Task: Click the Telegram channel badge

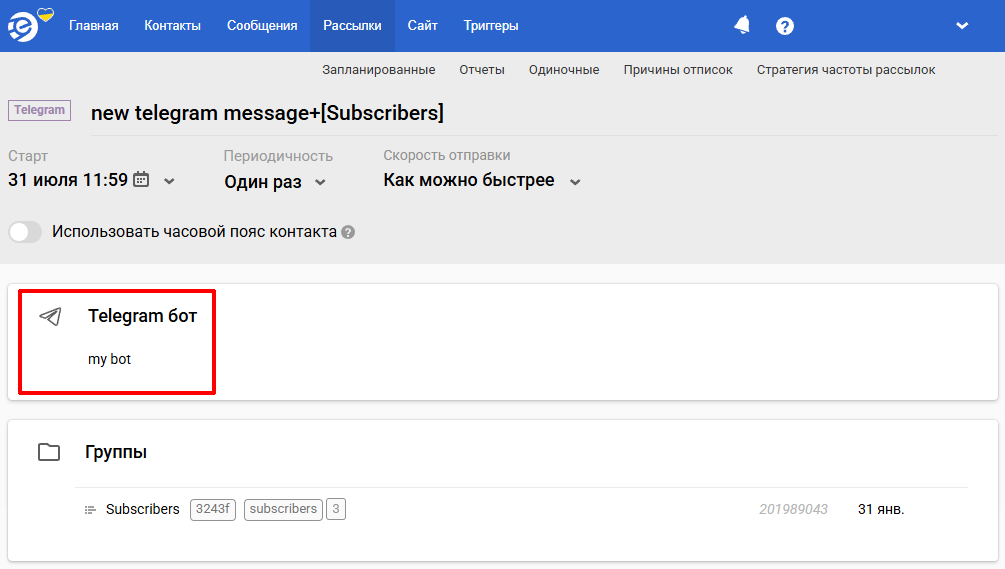Action: point(39,110)
